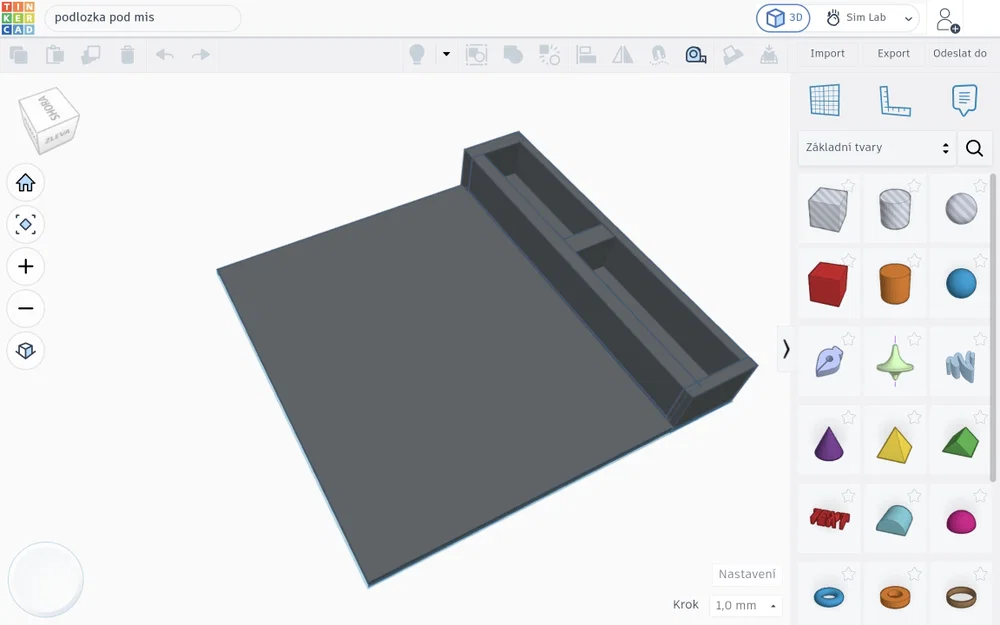Open the Sim Lab dropdown
Screen dimensions: 1000x625
click(x=868, y=18)
